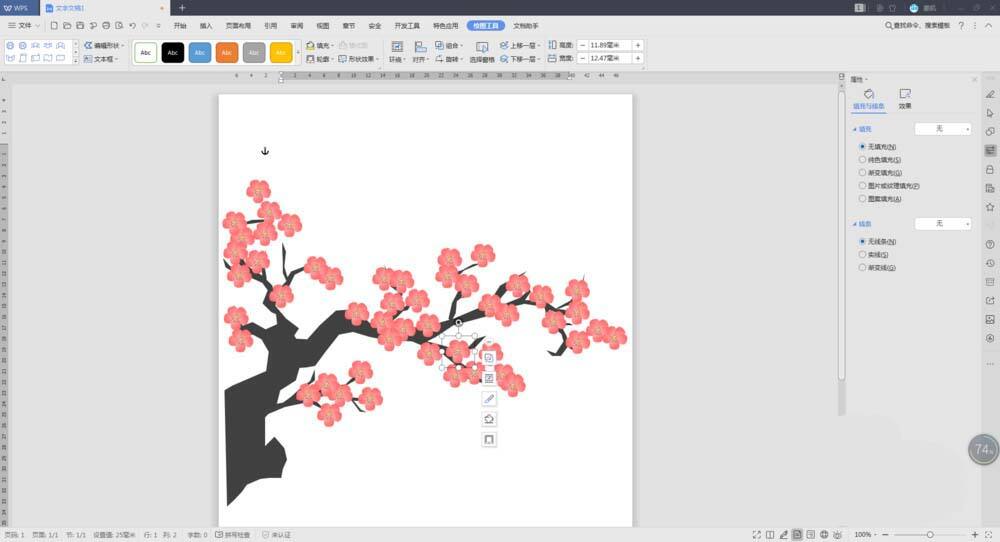Open the fill preset dropdown showing 无

click(943, 129)
